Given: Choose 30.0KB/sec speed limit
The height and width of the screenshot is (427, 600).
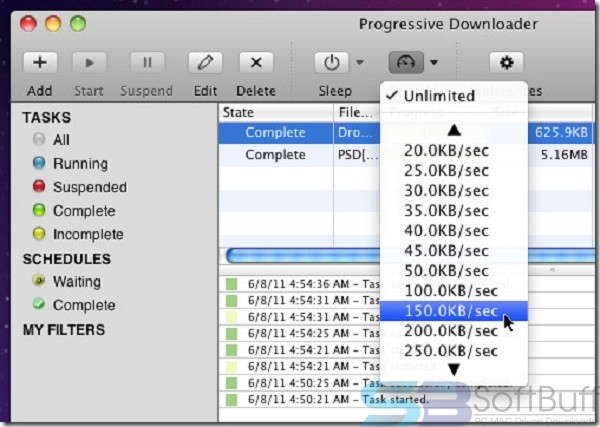Looking at the screenshot, I should pos(454,191).
